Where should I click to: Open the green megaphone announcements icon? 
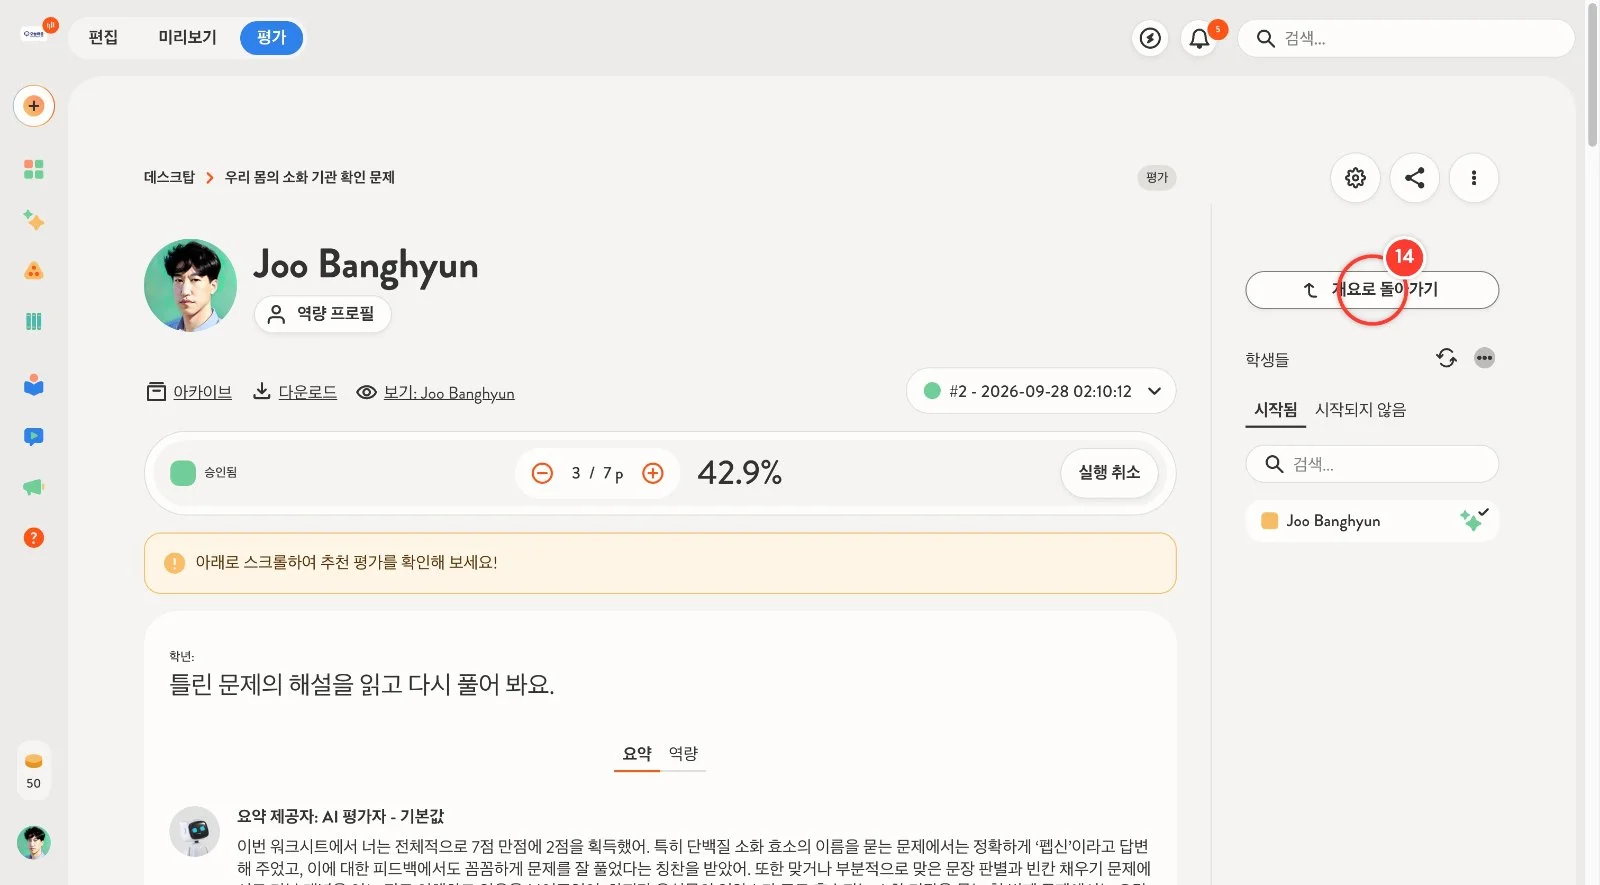point(34,487)
